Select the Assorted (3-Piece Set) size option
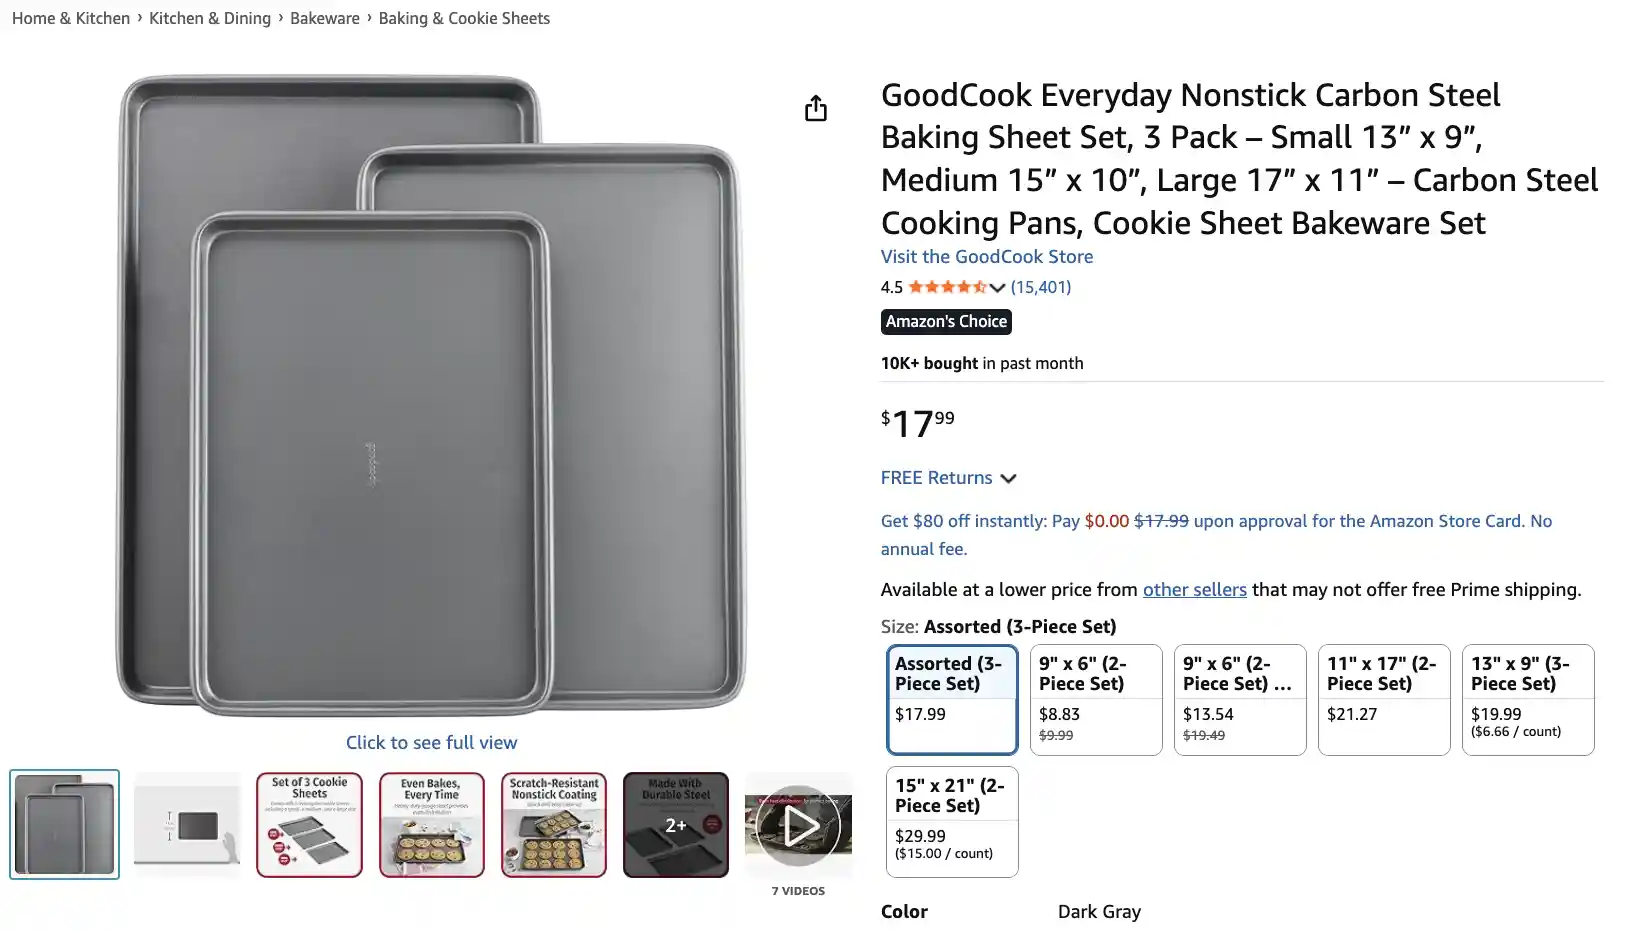The image size is (1638, 930). click(951, 699)
